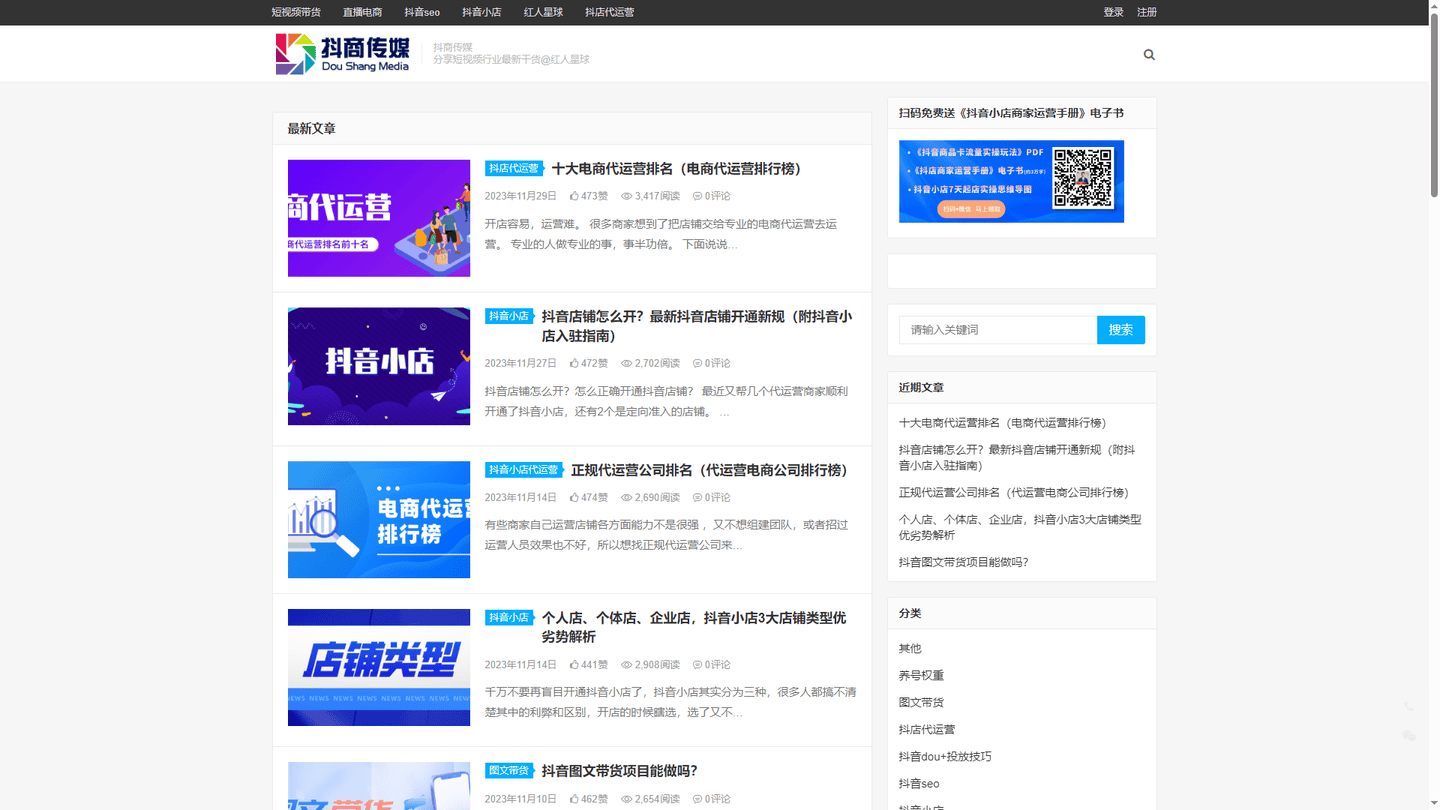Click the date 2023年11月29日
Image resolution: width=1440 pixels, height=810 pixels.
(x=521, y=196)
